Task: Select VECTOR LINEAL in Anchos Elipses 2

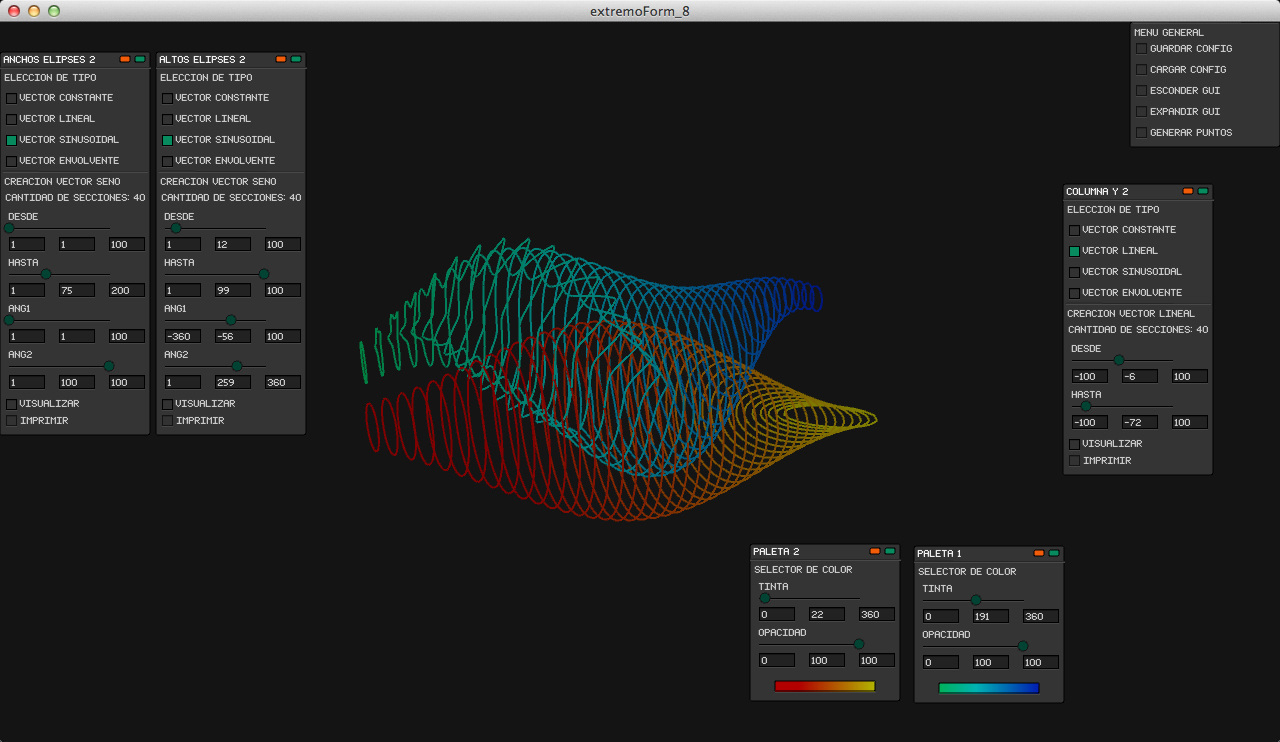Action: (x=11, y=119)
